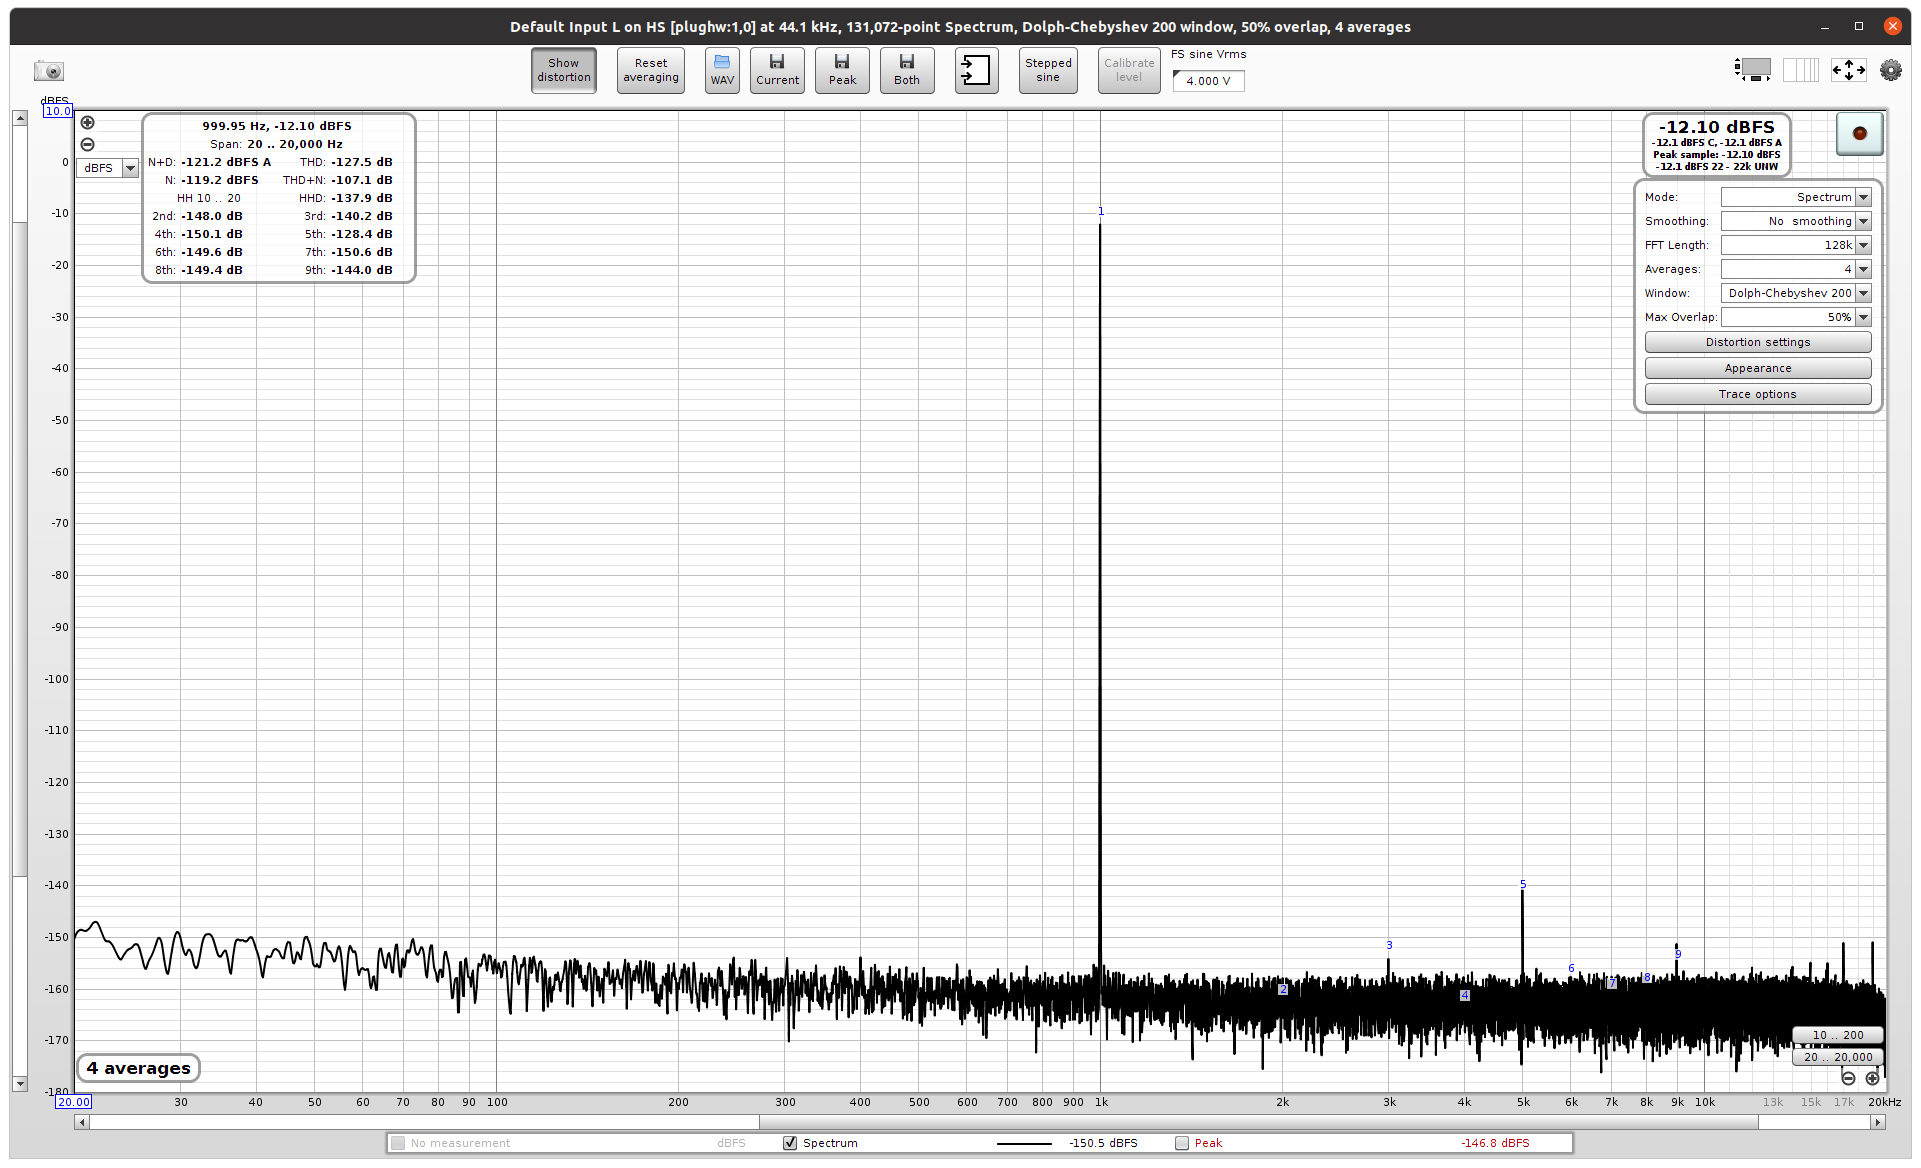Open the settings gear icon
The height and width of the screenshot is (1168, 1921).
coord(1890,70)
